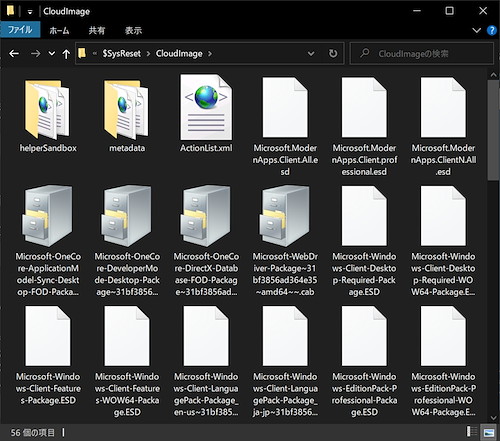Screen dimensions: 500x441
Task: Open the helperSandbox folder icon
Action: tap(48, 109)
